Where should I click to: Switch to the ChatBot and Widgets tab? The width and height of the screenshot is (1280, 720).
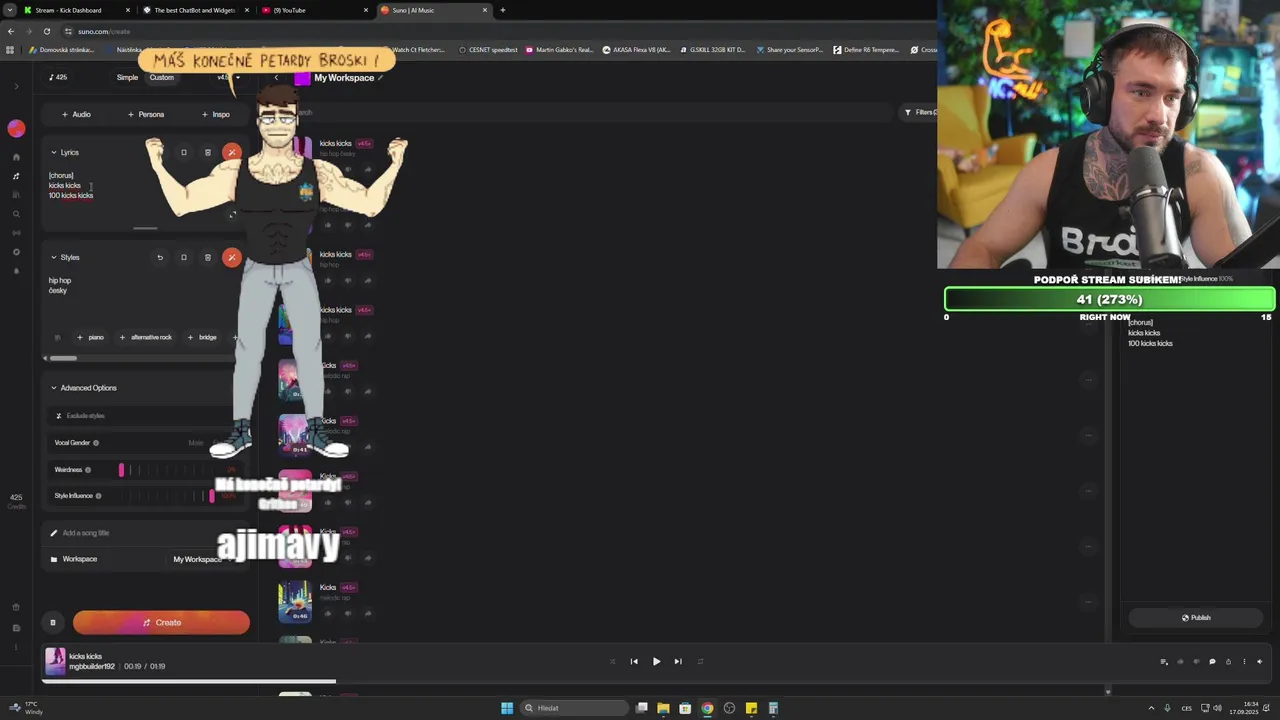click(x=195, y=10)
